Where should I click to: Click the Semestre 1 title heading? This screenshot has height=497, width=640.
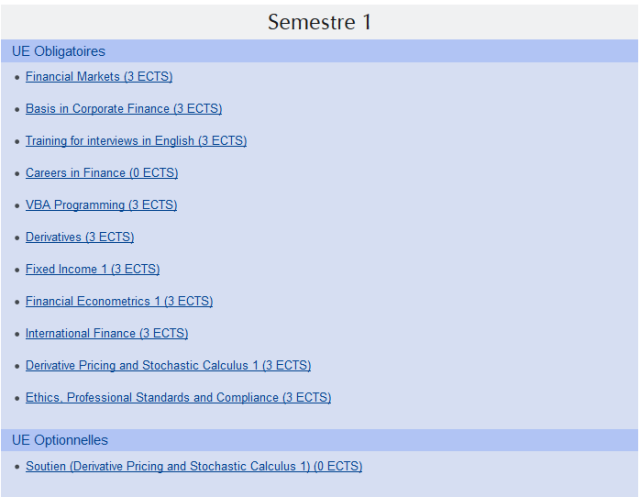point(320,22)
